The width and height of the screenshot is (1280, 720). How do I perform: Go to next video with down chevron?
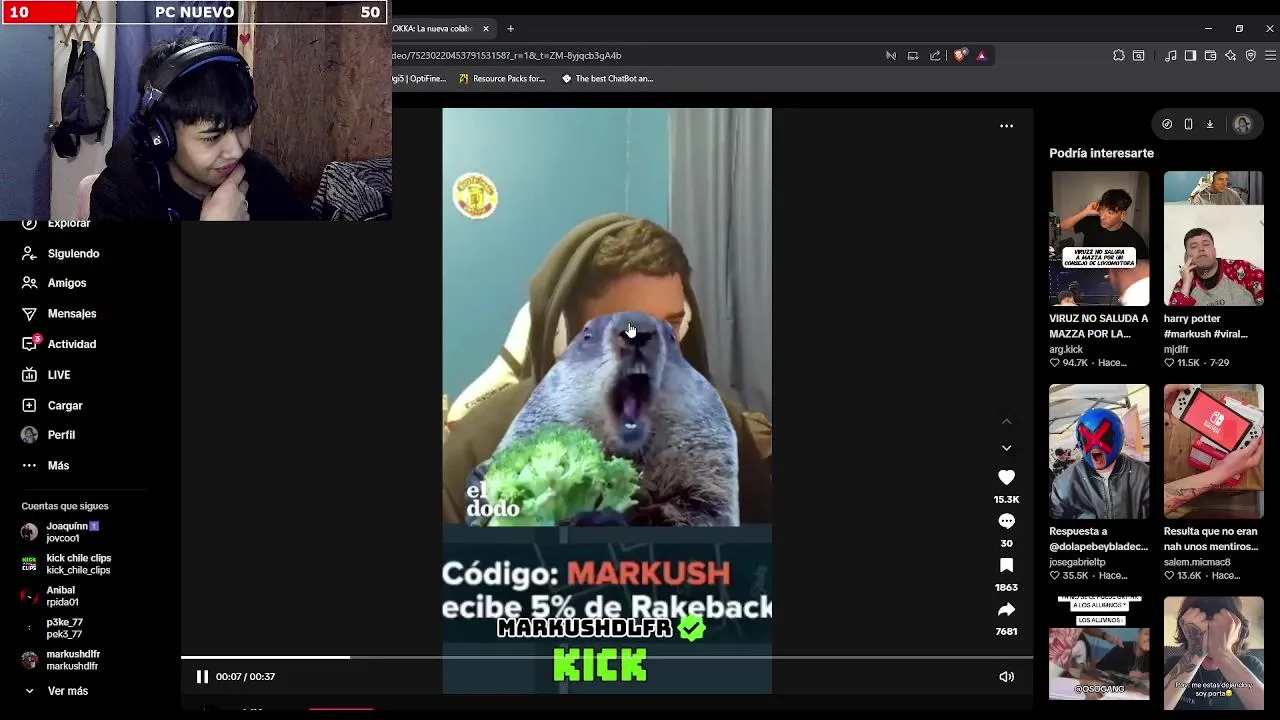(1006, 448)
